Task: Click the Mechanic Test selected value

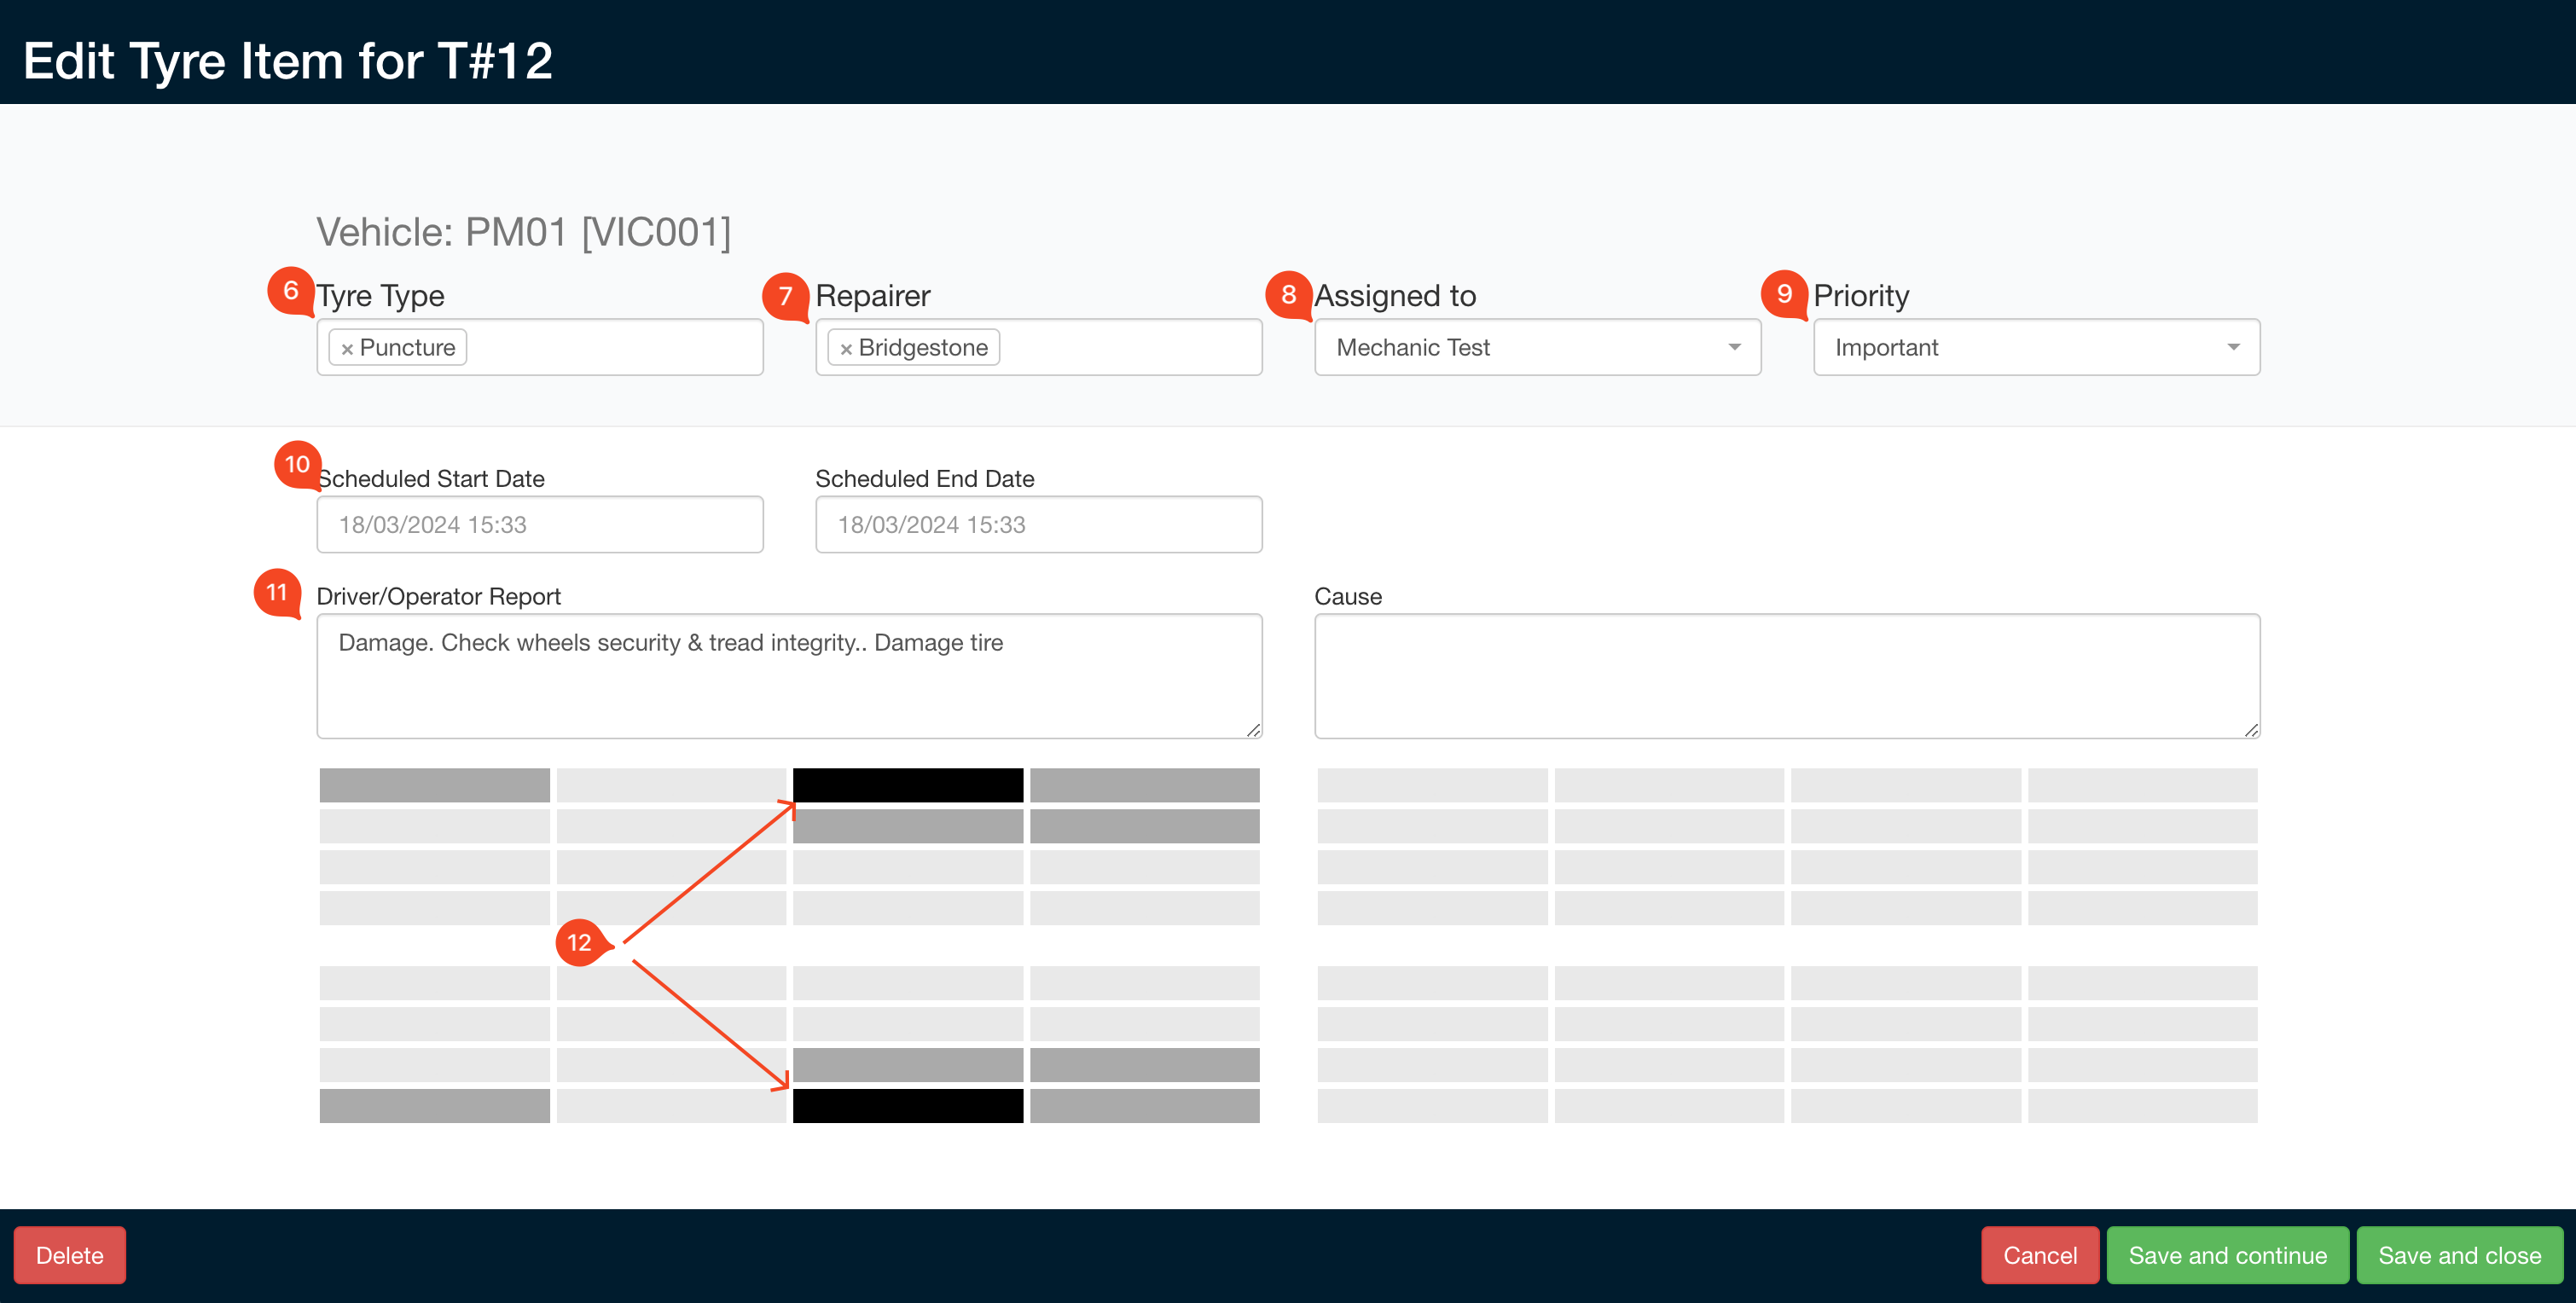Action: click(x=1413, y=347)
